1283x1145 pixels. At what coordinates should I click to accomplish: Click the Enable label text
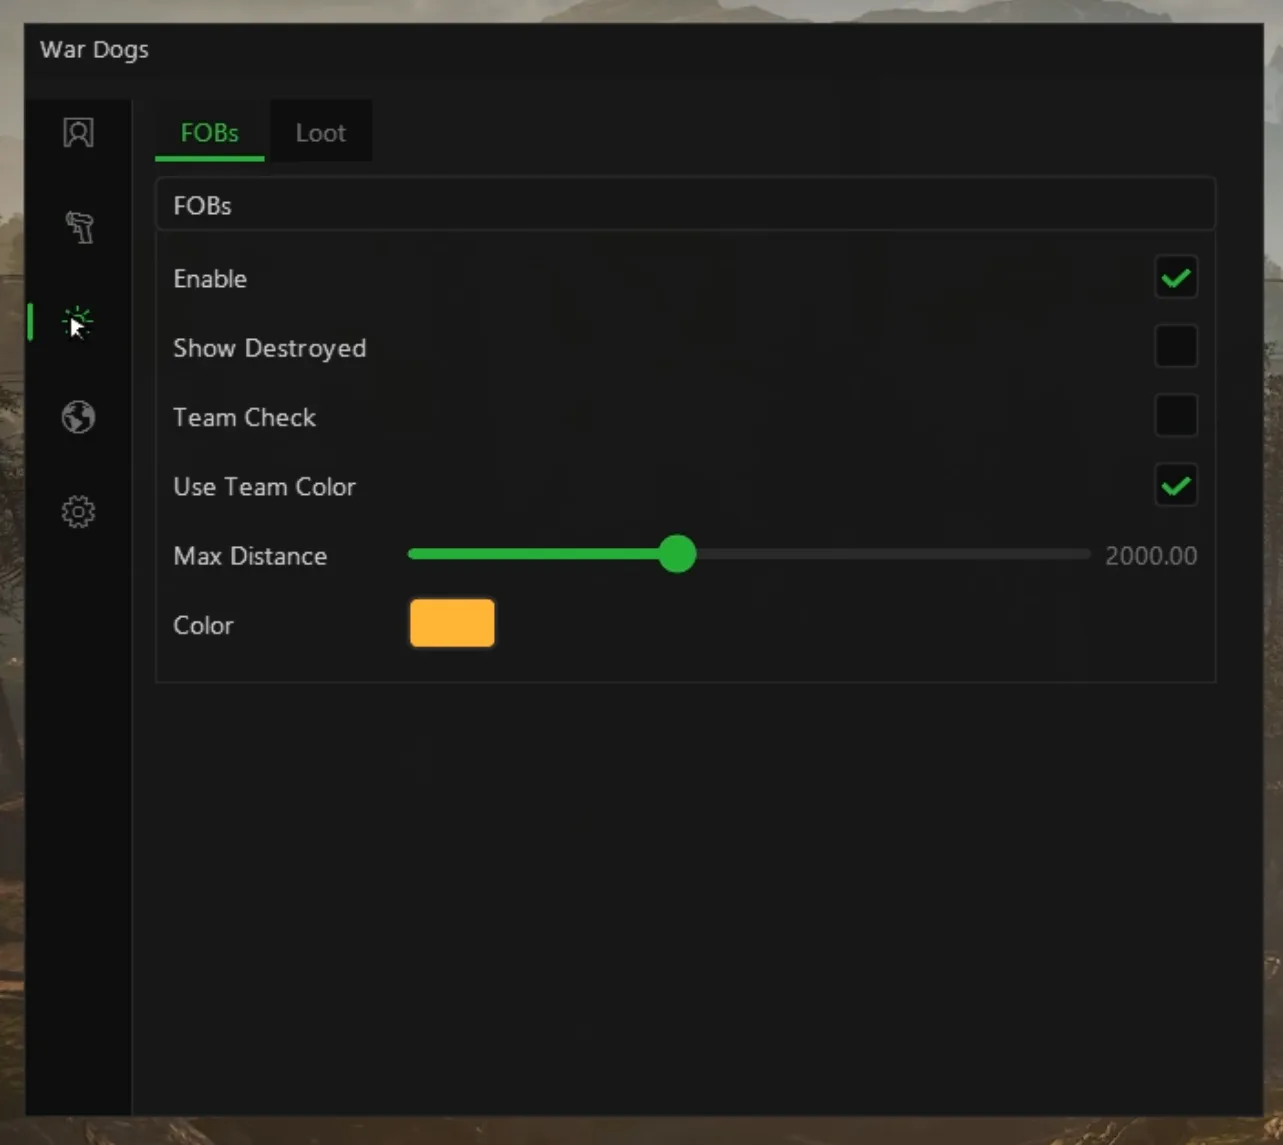[x=210, y=279]
